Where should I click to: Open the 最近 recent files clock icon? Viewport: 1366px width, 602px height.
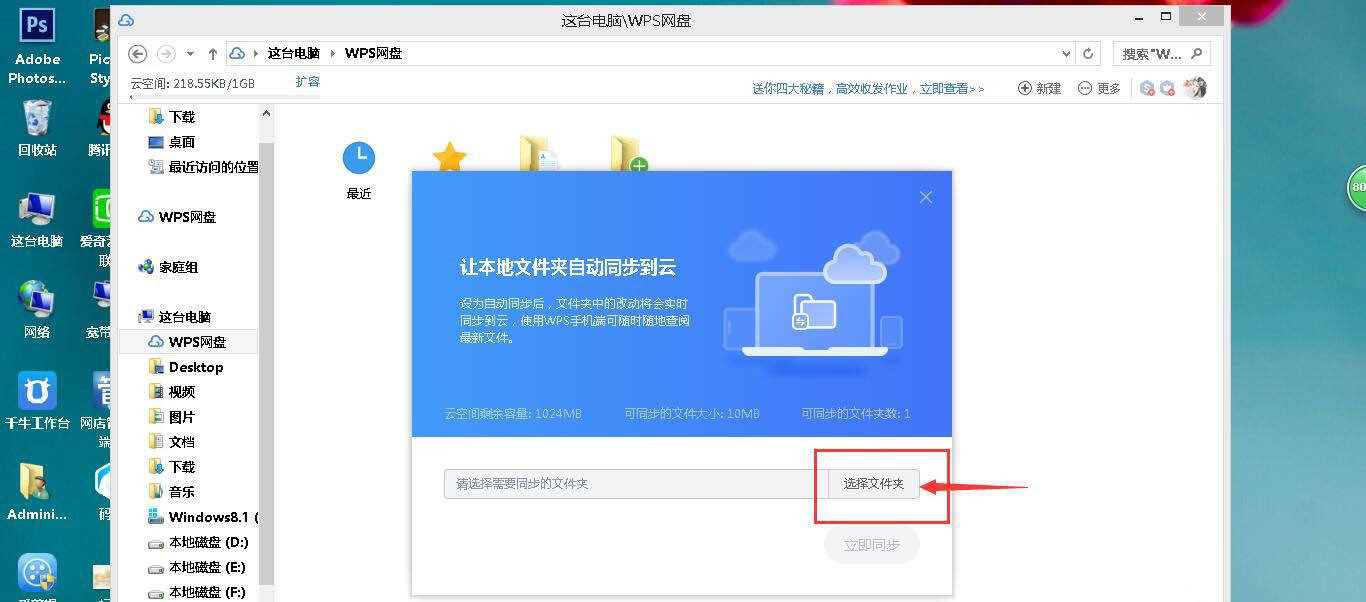(x=358, y=157)
